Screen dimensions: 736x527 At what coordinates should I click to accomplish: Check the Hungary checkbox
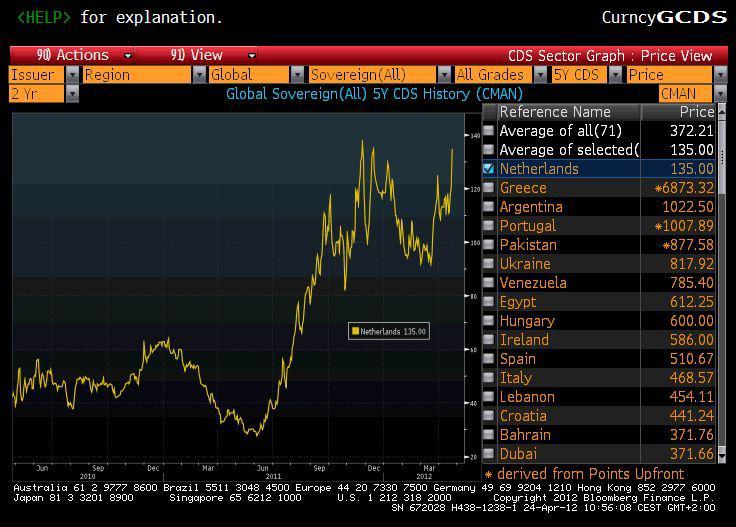[489, 321]
